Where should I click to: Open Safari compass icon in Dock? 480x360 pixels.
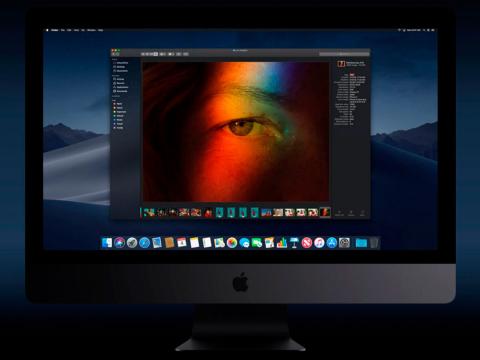click(x=144, y=243)
